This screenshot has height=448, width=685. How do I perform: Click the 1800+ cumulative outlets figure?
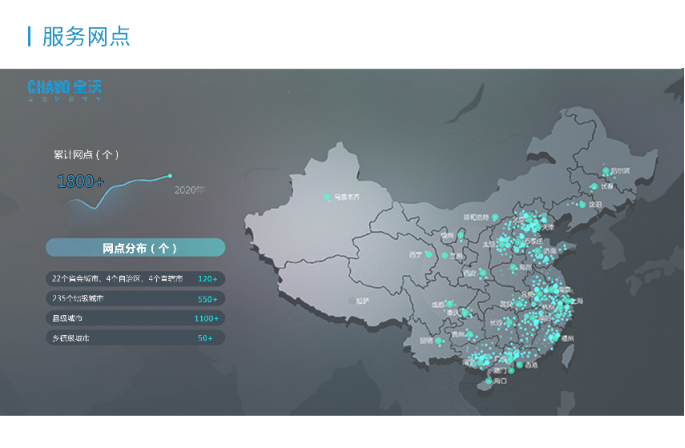[x=80, y=181]
